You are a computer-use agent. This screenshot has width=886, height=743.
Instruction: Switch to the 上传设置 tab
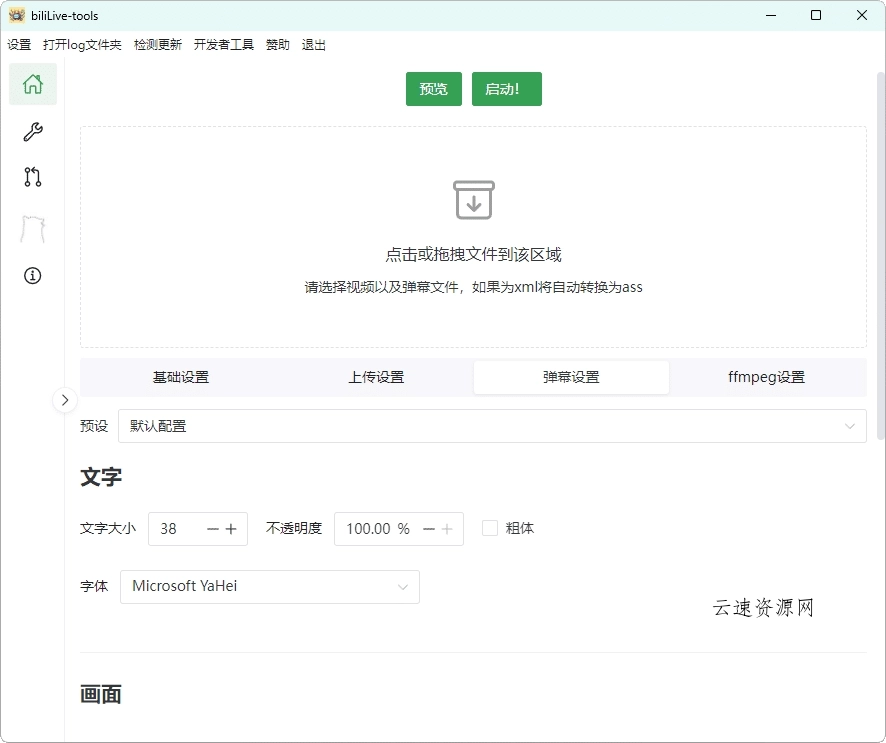pyautogui.click(x=375, y=377)
